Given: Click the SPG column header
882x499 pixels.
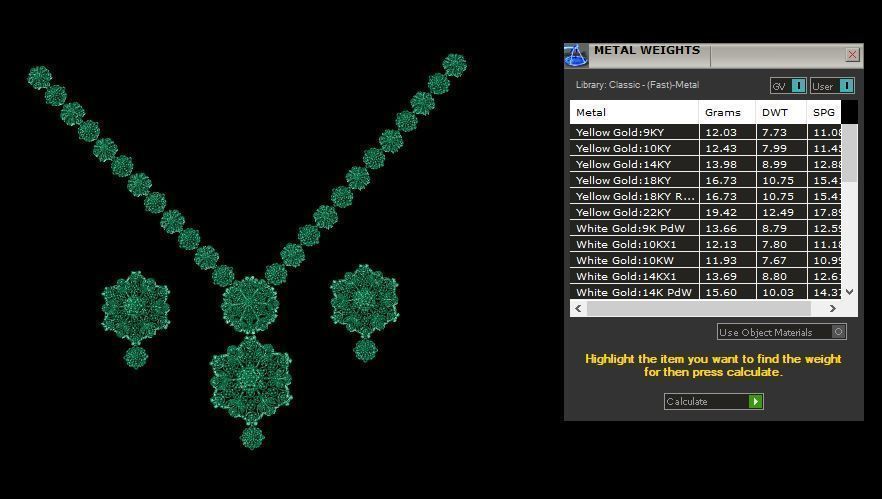Looking at the screenshot, I should (824, 113).
